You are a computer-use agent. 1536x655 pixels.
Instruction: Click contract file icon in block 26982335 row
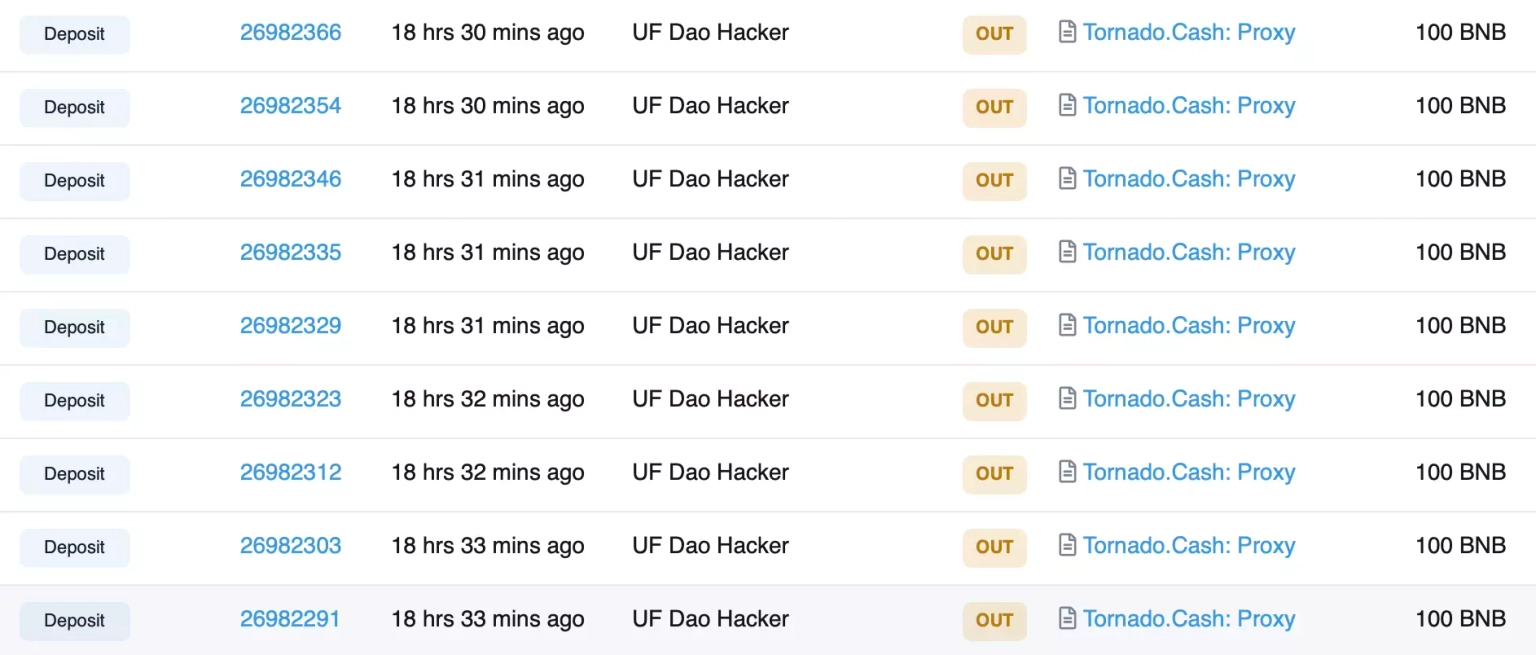(x=1067, y=252)
